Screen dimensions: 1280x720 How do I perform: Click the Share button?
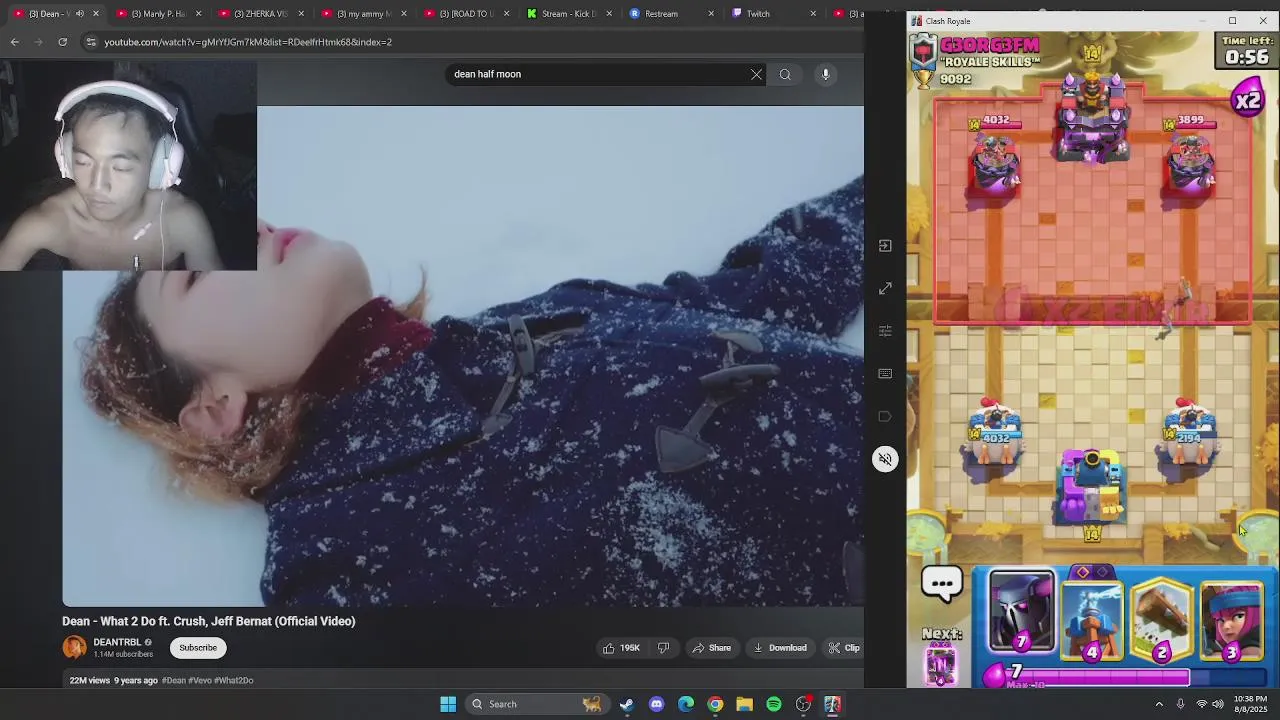click(x=712, y=648)
